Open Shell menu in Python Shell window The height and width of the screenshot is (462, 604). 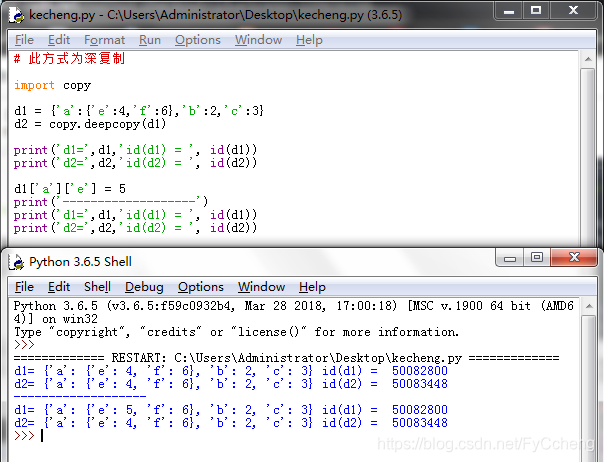(97, 287)
